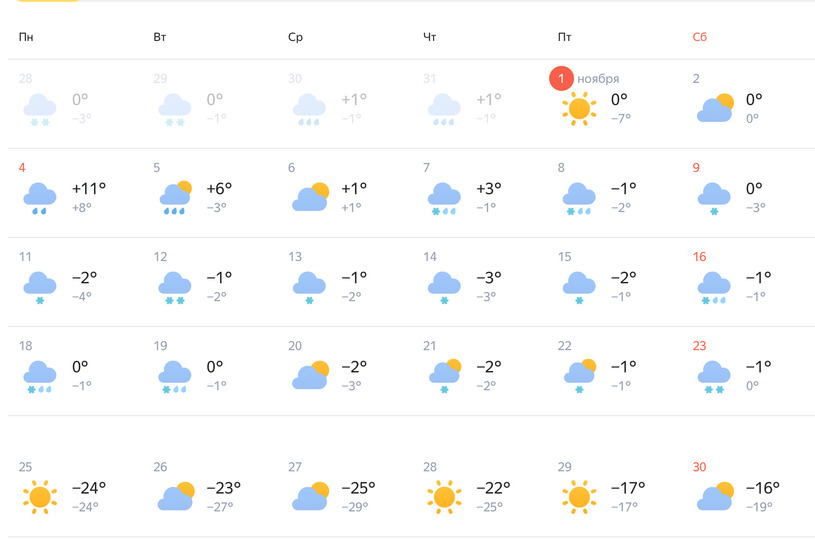
Task: Click the red circle date 1 marker
Action: tap(561, 78)
